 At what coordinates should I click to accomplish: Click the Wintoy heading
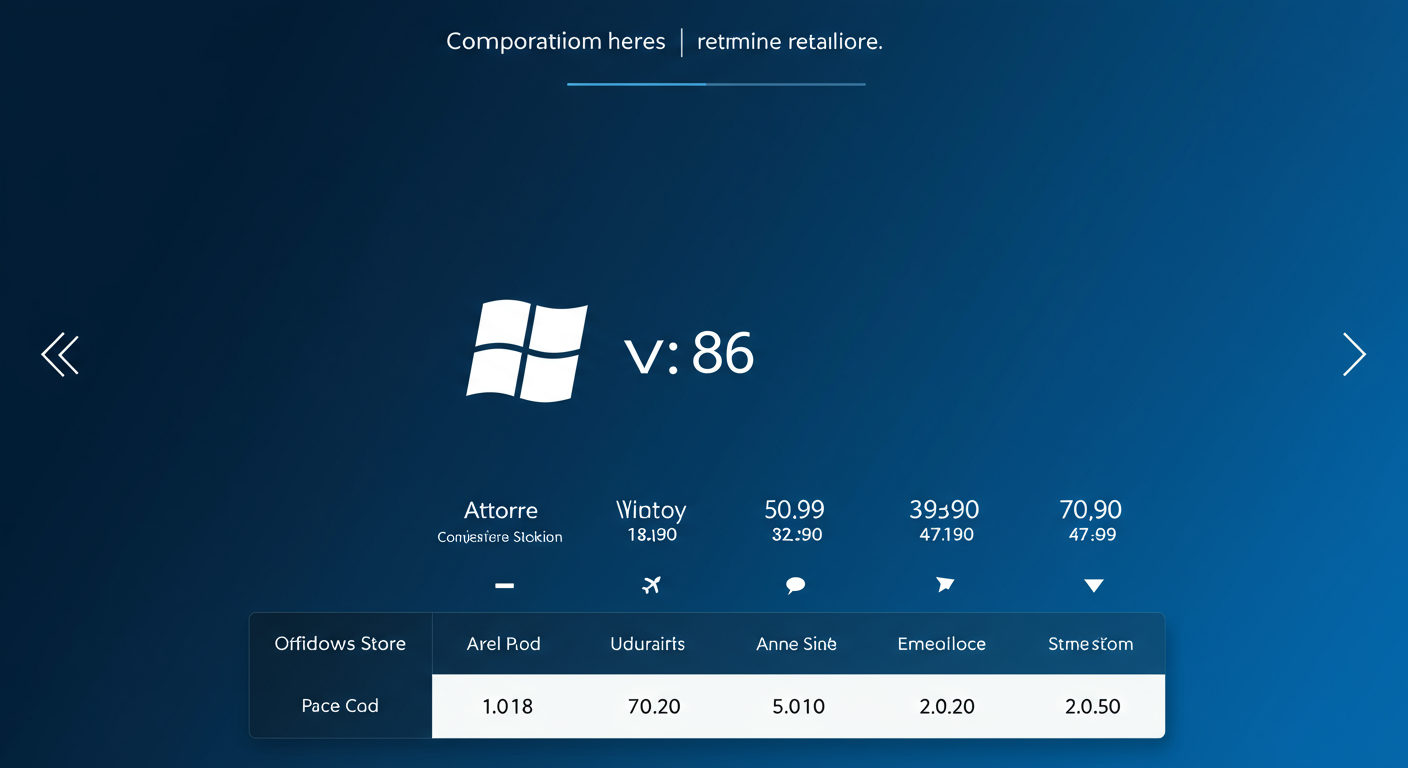[652, 511]
